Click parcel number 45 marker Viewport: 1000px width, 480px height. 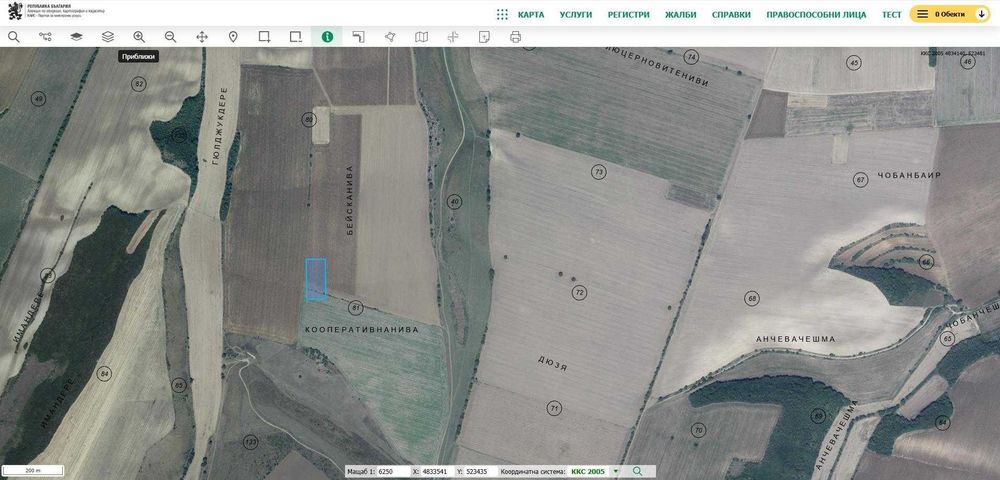point(854,62)
